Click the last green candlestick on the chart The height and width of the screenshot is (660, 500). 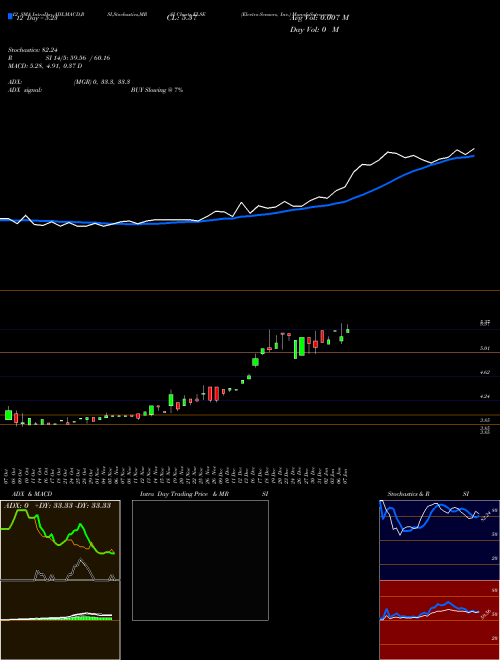(x=348, y=330)
